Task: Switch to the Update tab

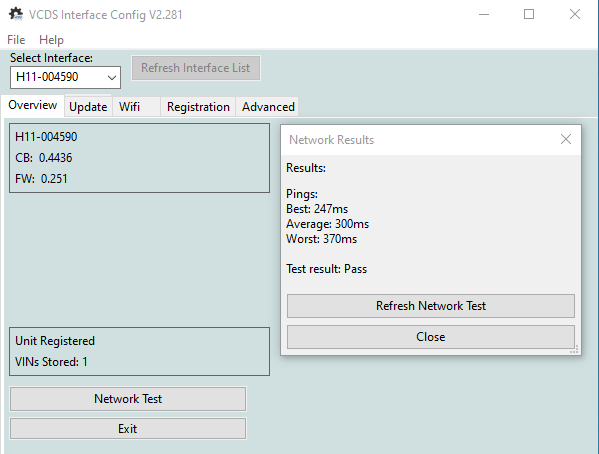Action: [x=88, y=107]
